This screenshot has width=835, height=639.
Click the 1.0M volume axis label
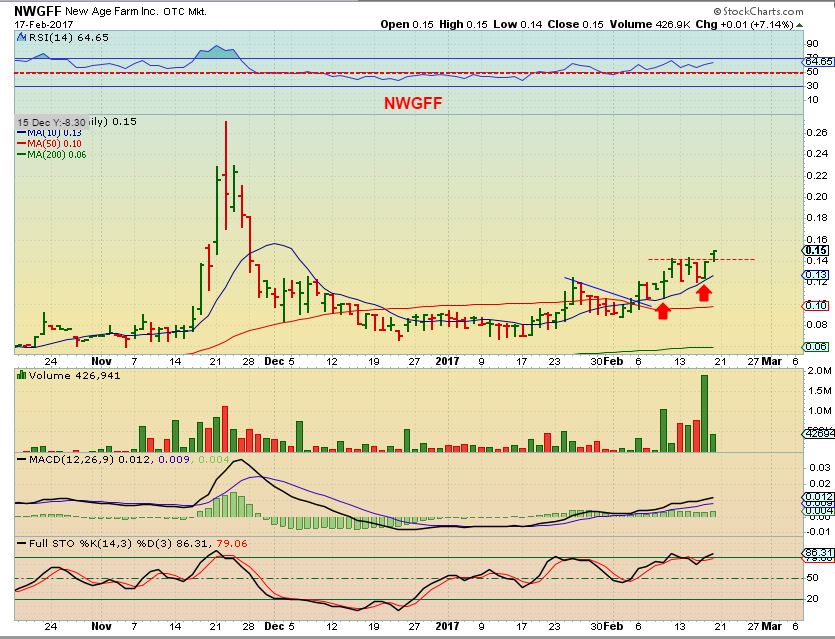[x=820, y=411]
